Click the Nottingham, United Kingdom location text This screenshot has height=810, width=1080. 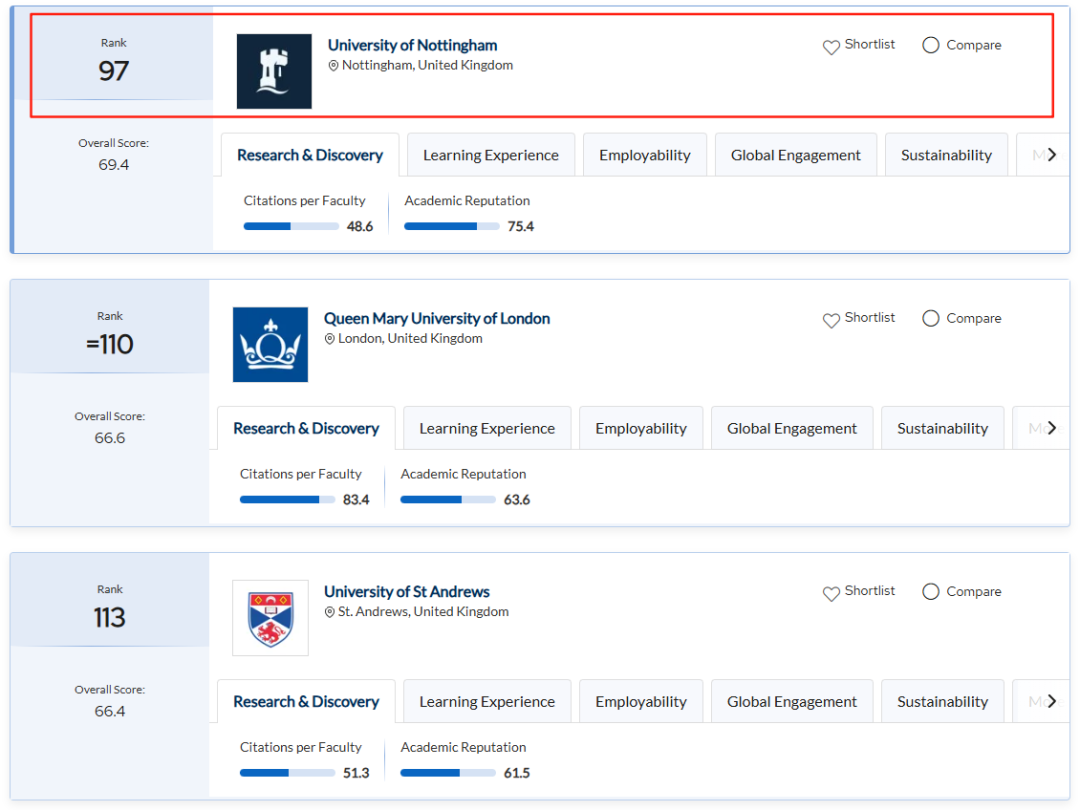(x=428, y=65)
